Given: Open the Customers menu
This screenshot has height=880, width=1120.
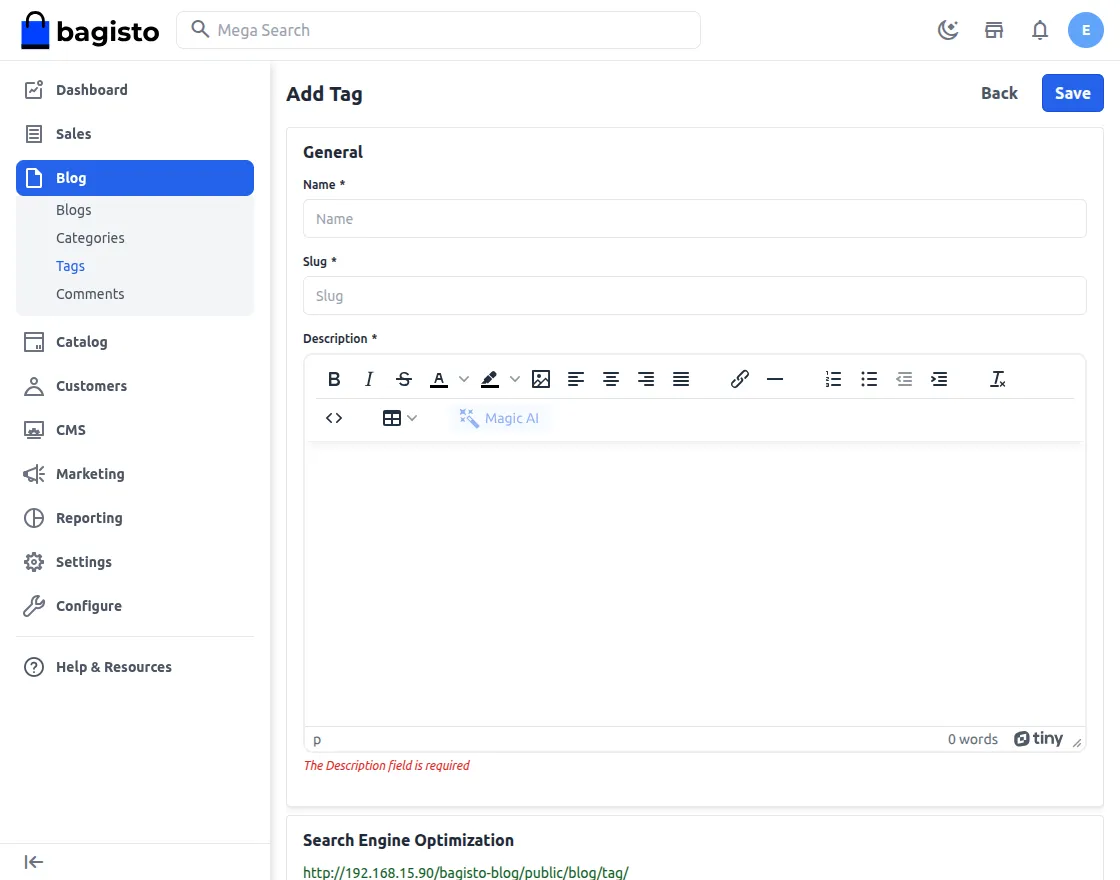Looking at the screenshot, I should [x=135, y=386].
